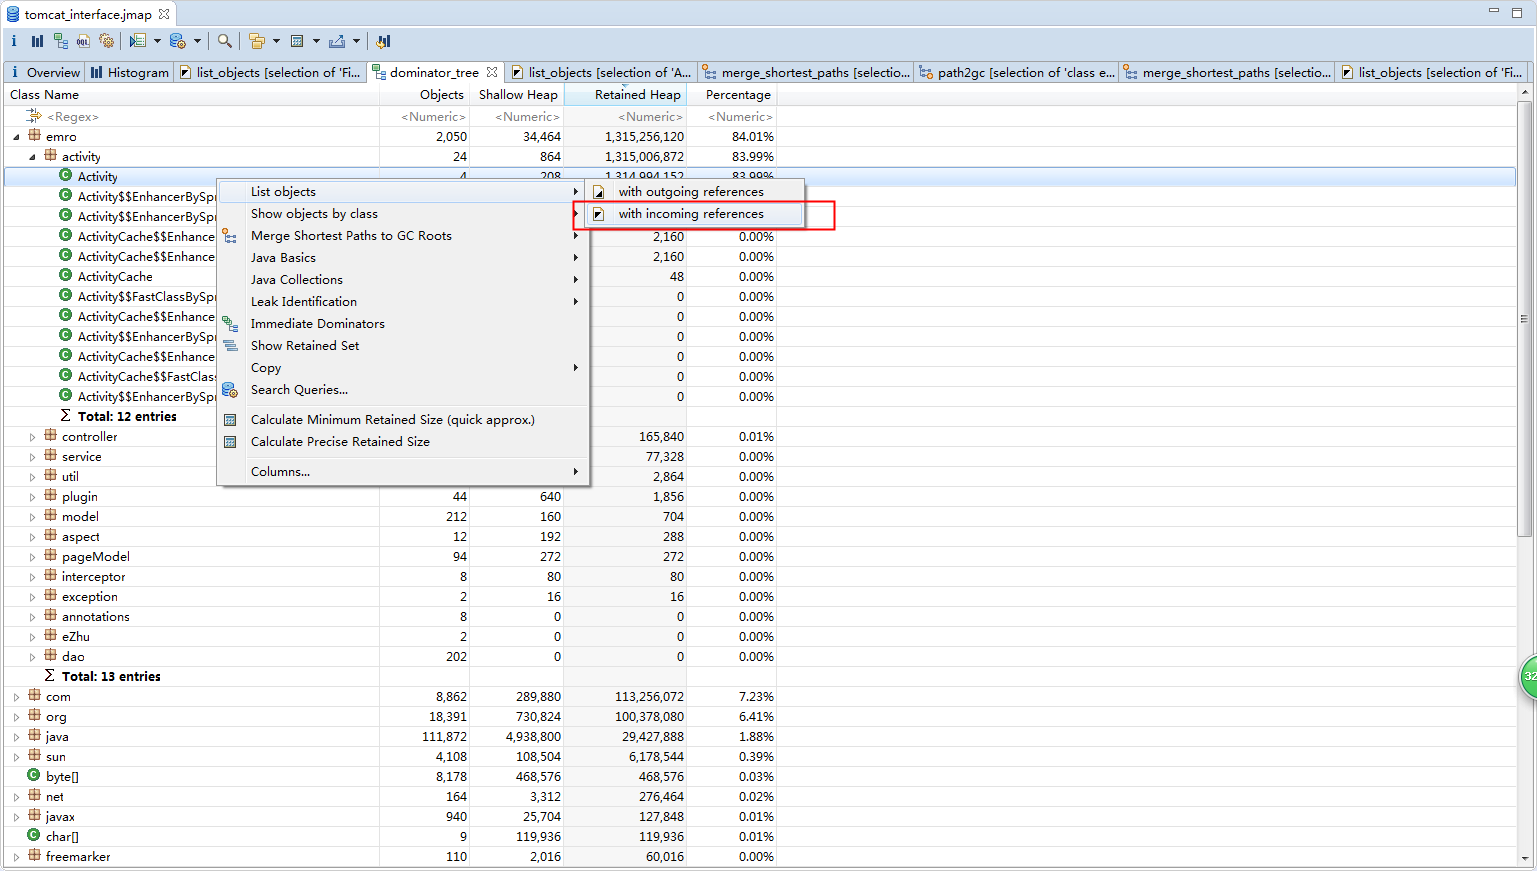
Task: Expand the com package node
Action: pyautogui.click(x=16, y=697)
